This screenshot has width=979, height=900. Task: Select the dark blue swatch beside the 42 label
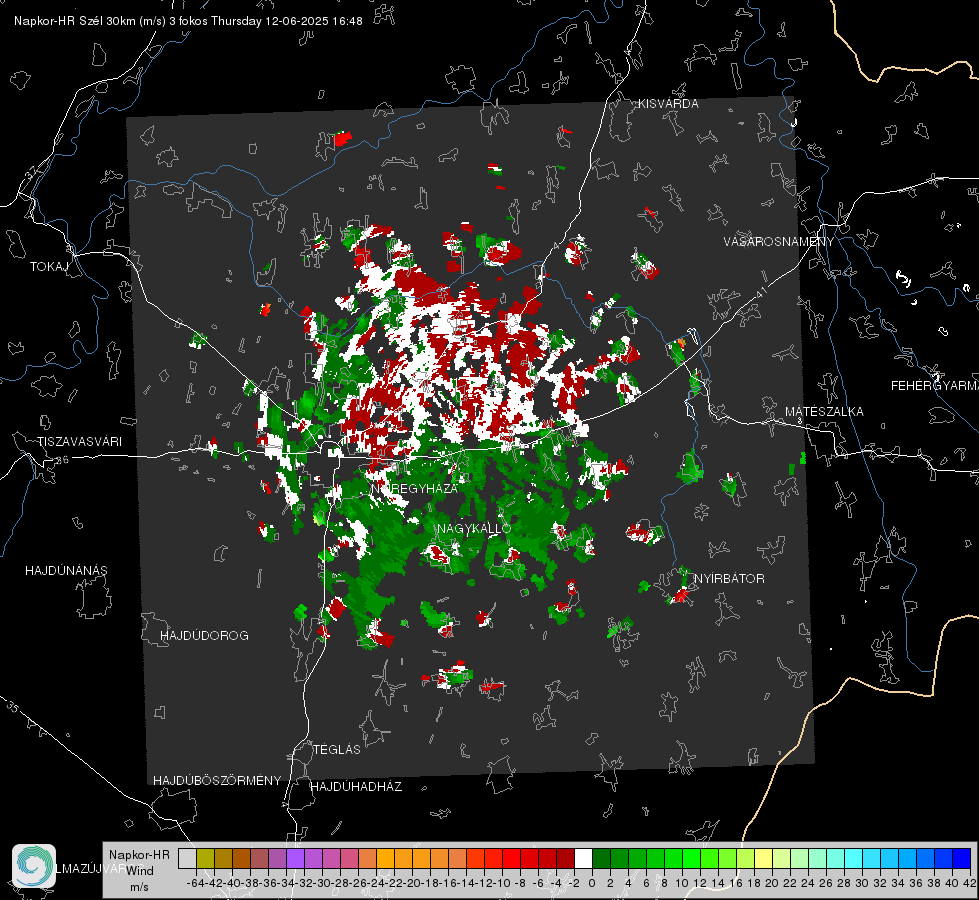pyautogui.click(x=962, y=858)
